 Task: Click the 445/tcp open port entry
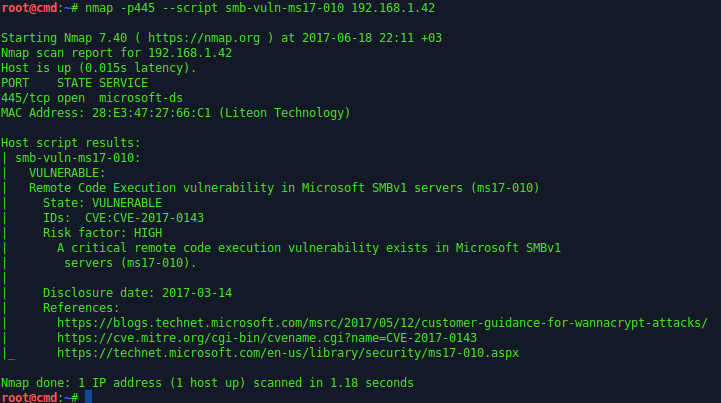click(x=43, y=98)
